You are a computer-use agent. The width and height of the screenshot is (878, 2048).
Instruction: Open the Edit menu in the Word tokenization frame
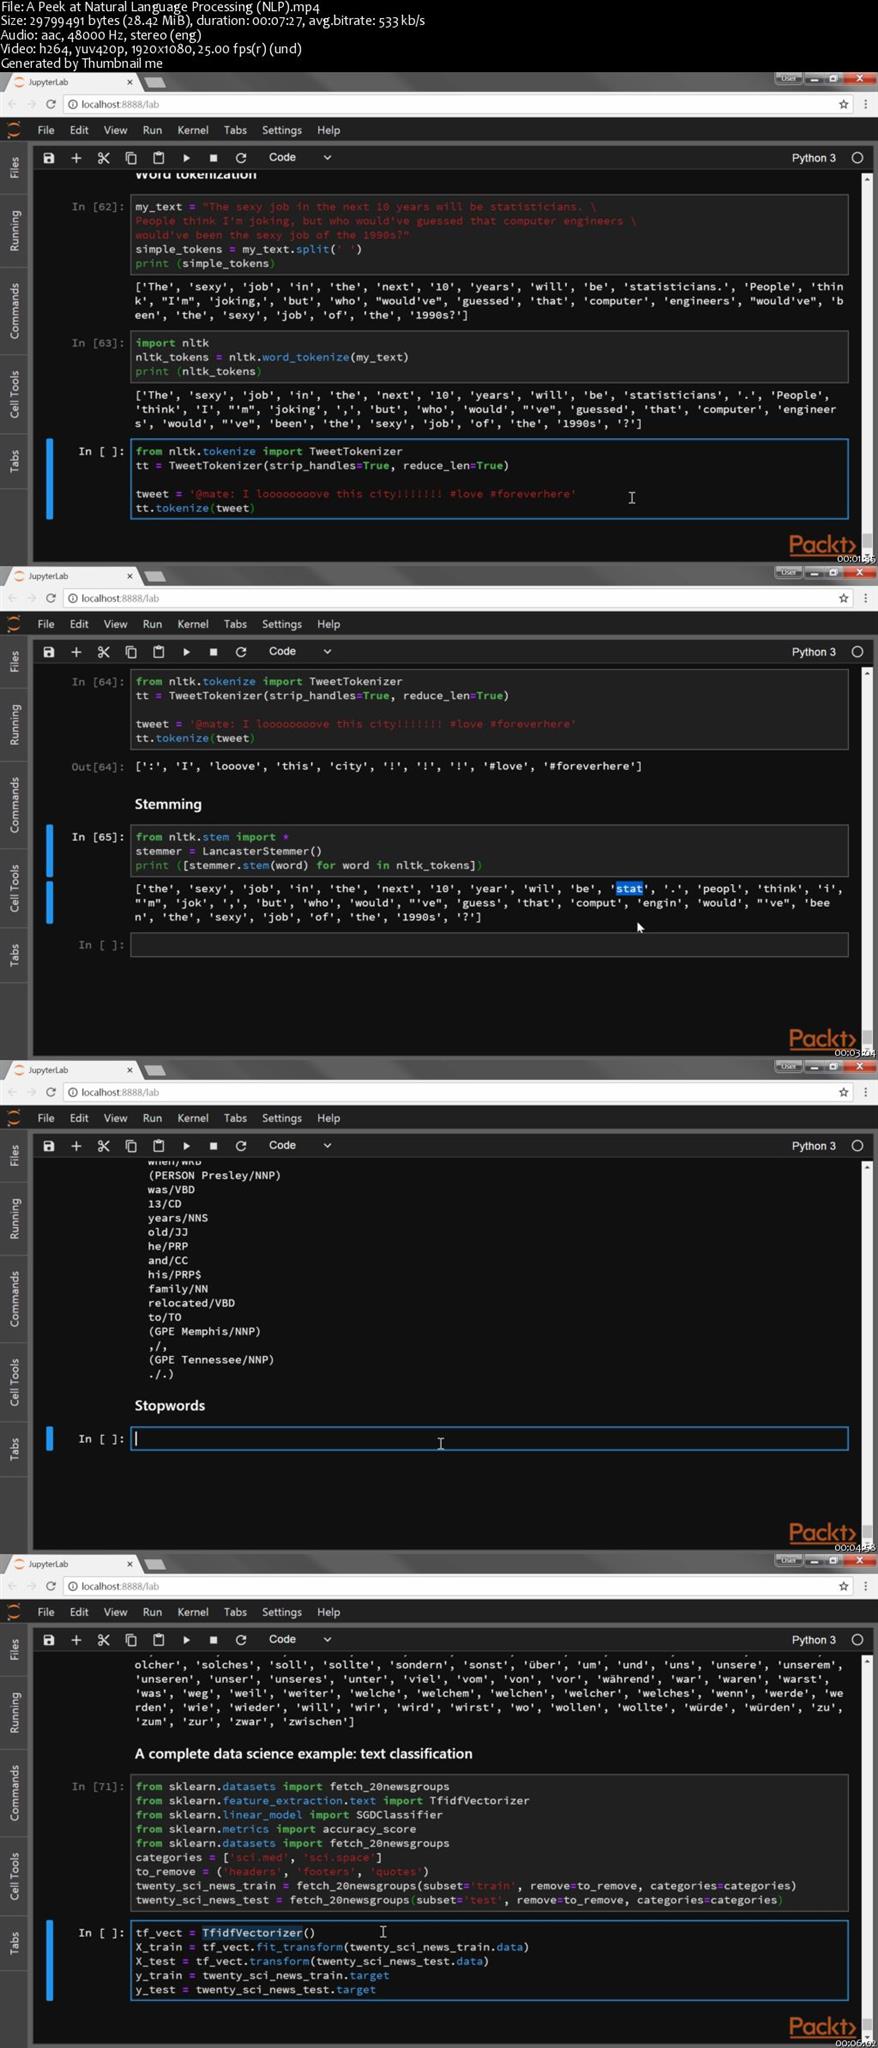(79, 130)
